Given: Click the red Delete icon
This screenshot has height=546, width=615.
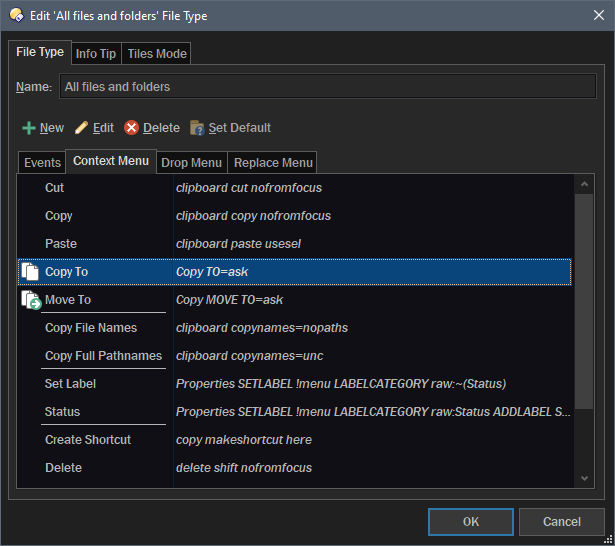Looking at the screenshot, I should (132, 128).
